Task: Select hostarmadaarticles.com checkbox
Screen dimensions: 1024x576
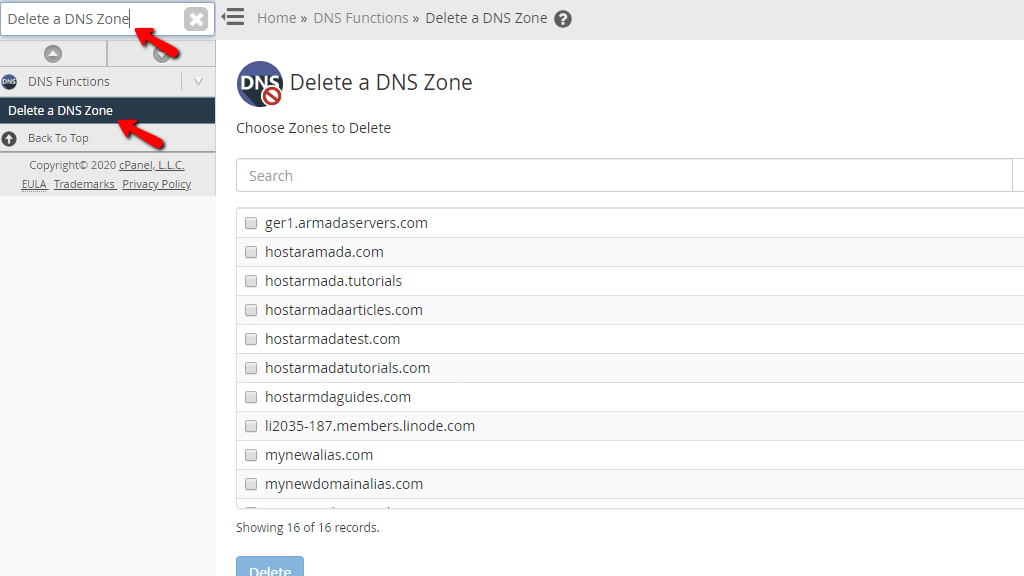Action: (251, 310)
